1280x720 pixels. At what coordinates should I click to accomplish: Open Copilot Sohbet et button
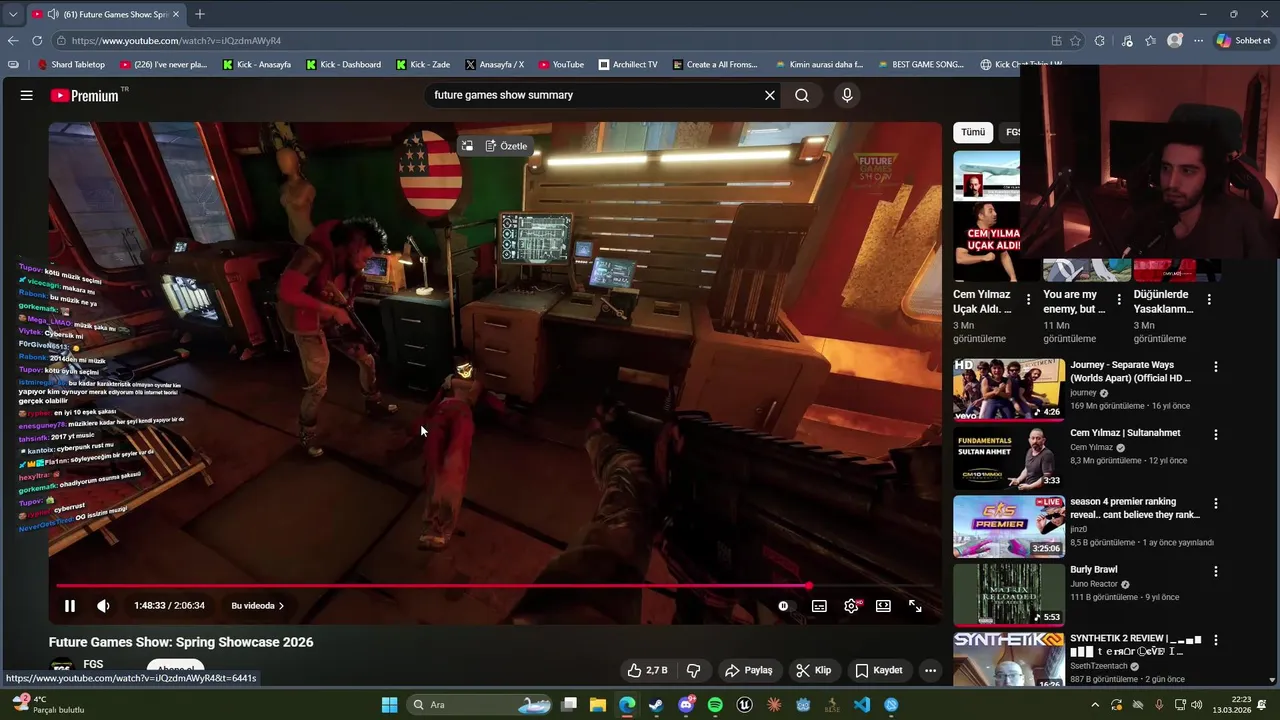pos(1244,41)
